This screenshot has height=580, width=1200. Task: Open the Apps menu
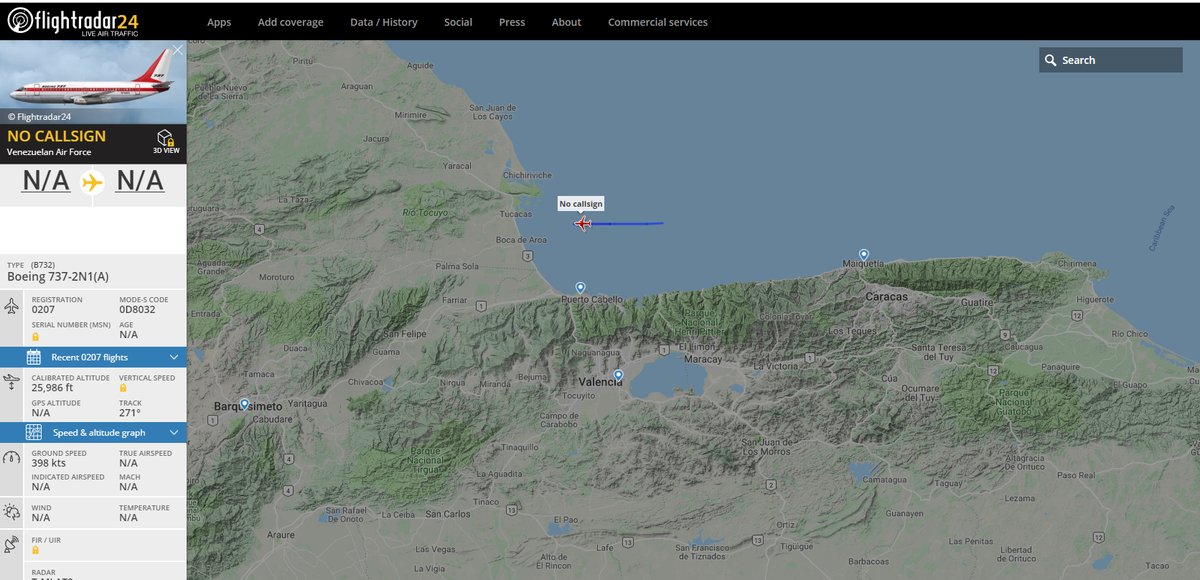[219, 22]
